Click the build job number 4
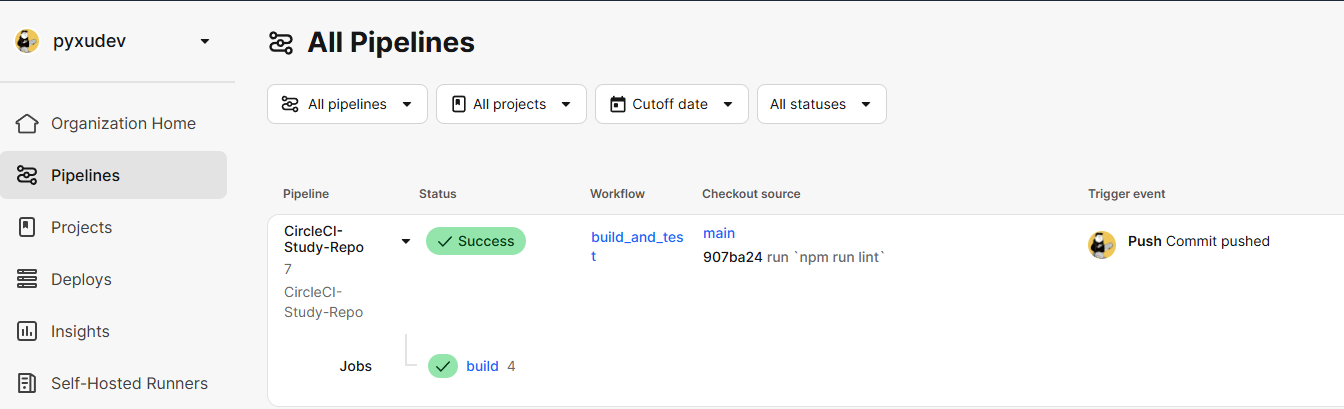The image size is (1344, 409). tap(511, 366)
